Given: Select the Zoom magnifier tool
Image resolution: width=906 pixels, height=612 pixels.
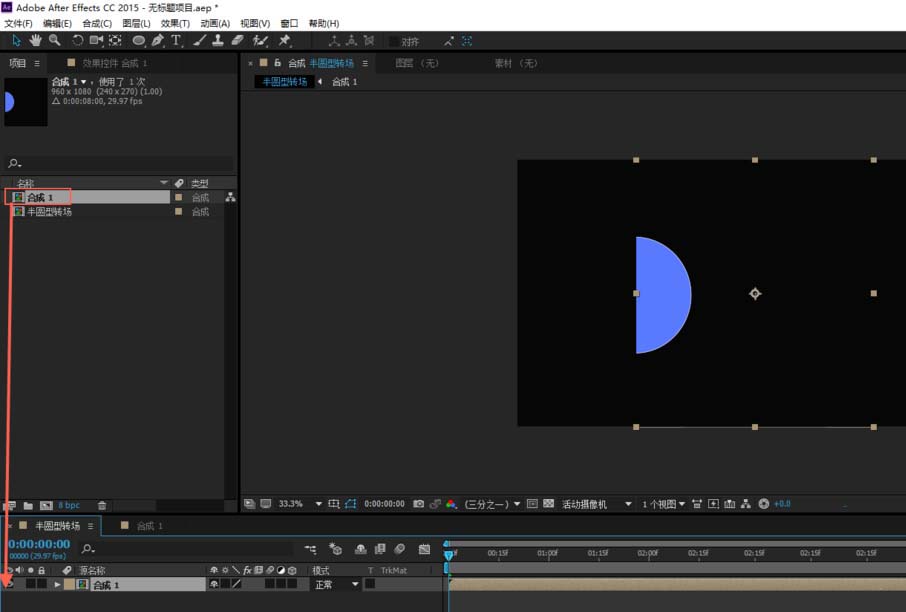Looking at the screenshot, I should (x=54, y=40).
